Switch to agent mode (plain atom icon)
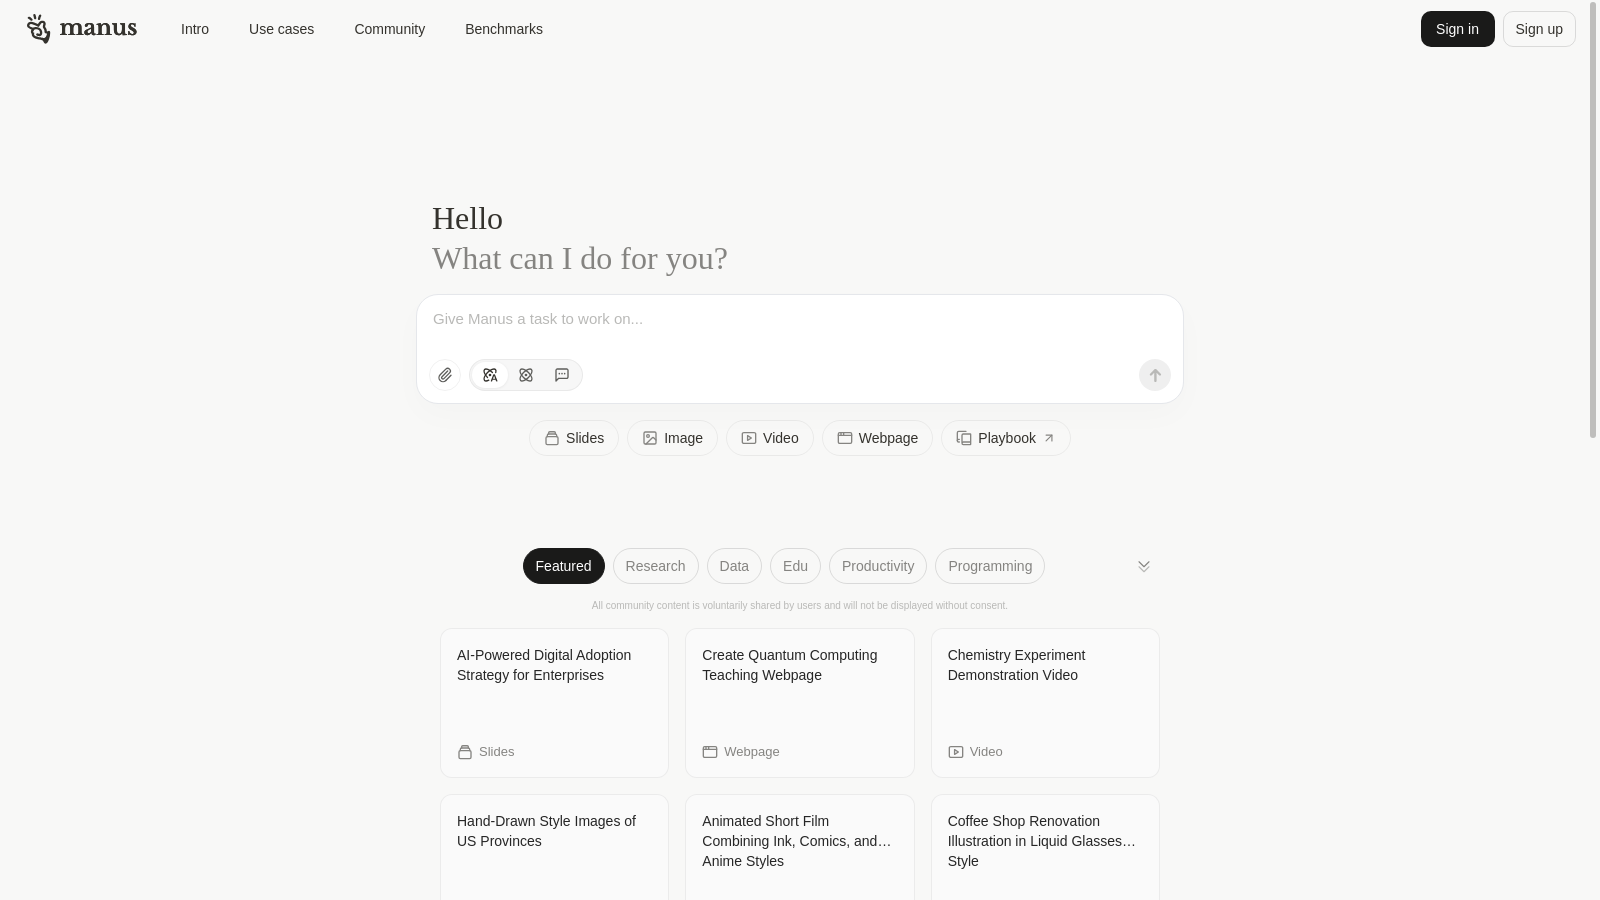Viewport: 1600px width, 900px height. click(x=526, y=375)
